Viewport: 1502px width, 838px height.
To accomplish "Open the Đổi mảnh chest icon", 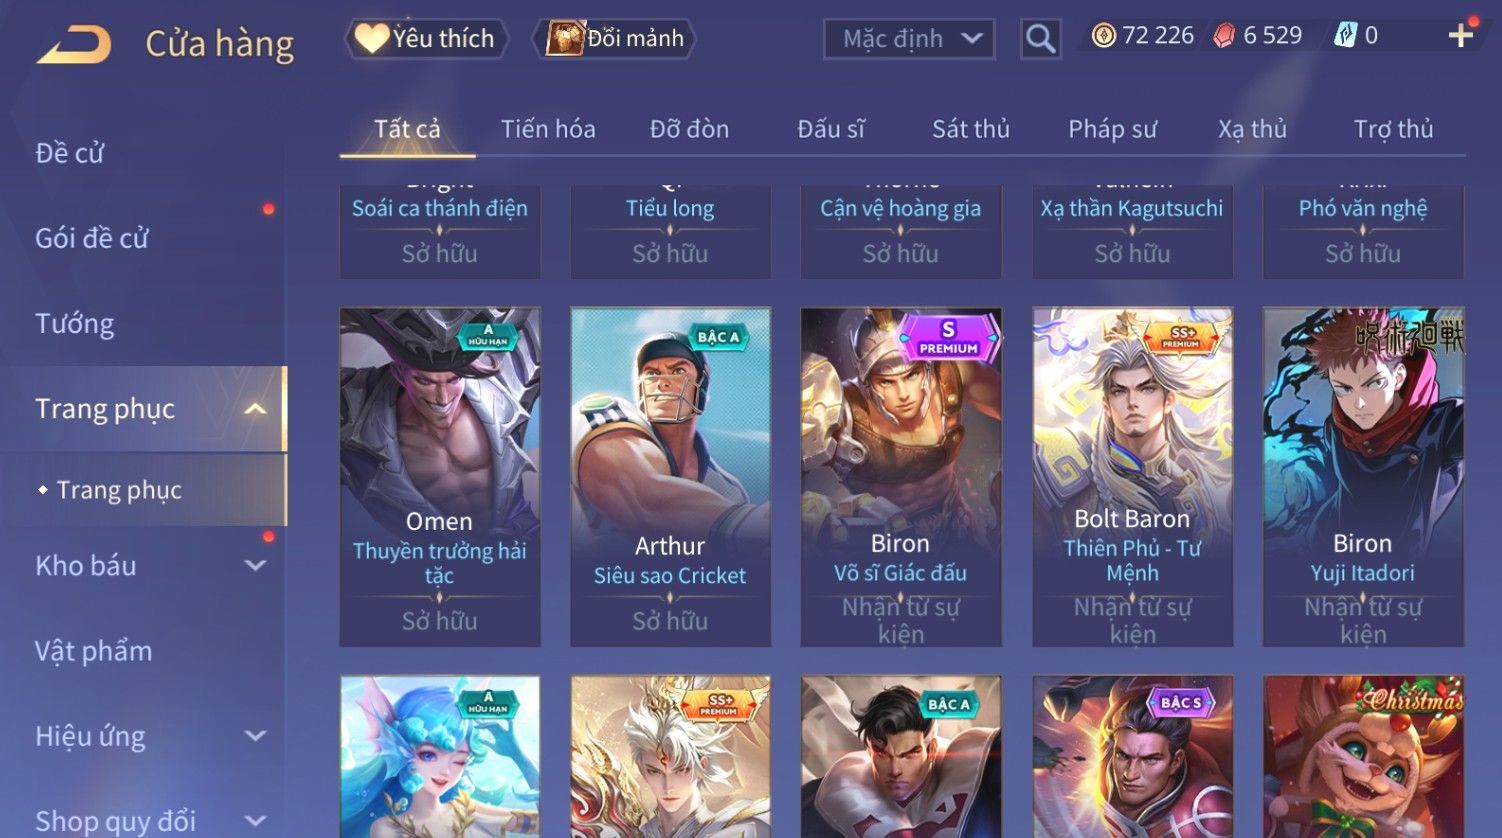I will pos(565,38).
